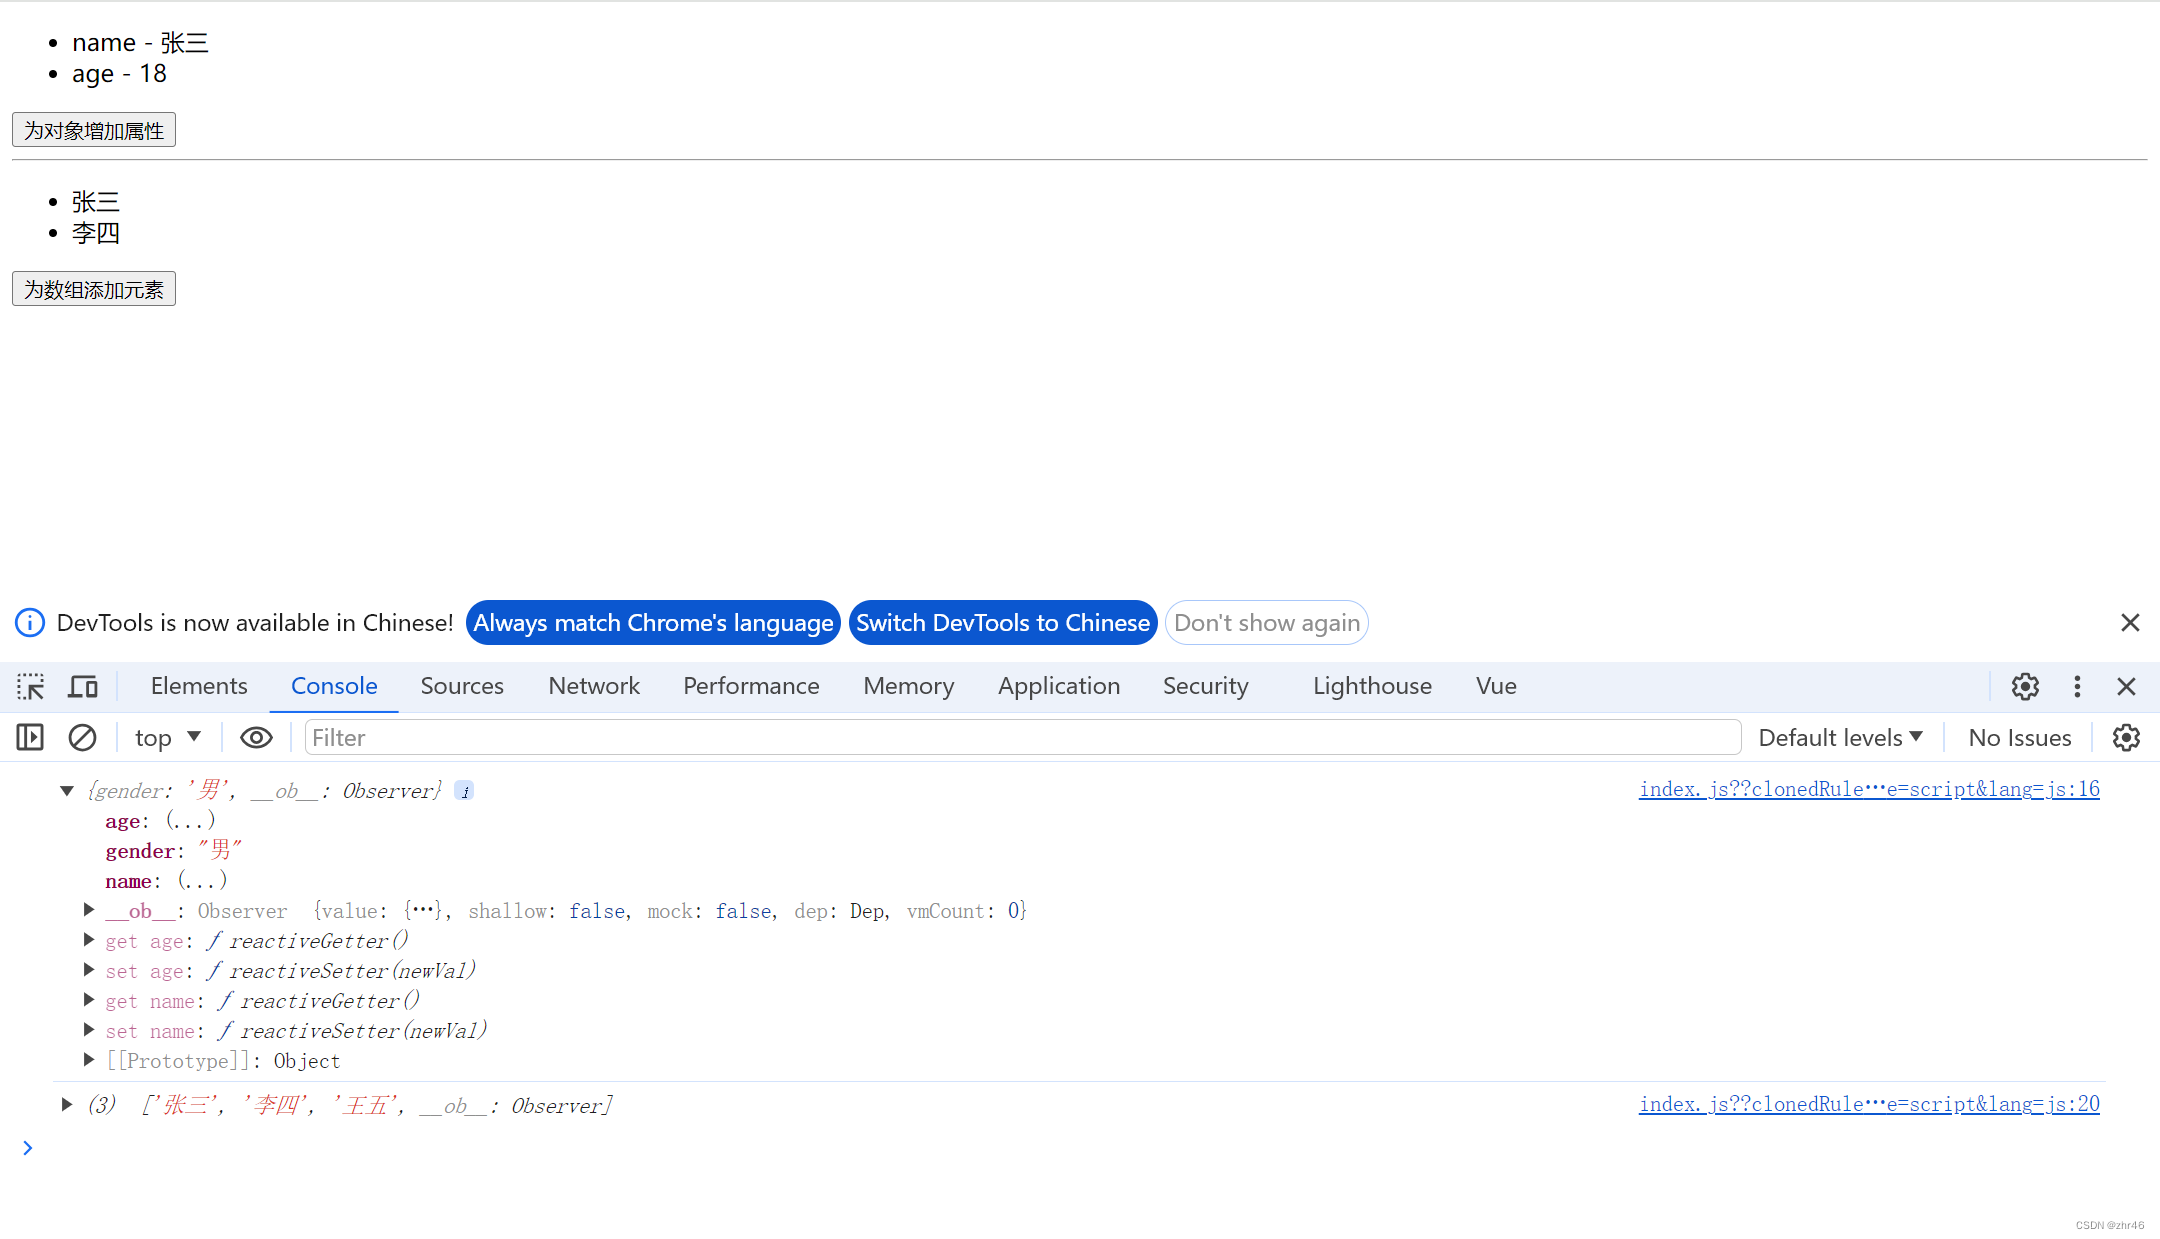Switch to the Network tab
The width and height of the screenshot is (2160, 1239).
click(594, 686)
